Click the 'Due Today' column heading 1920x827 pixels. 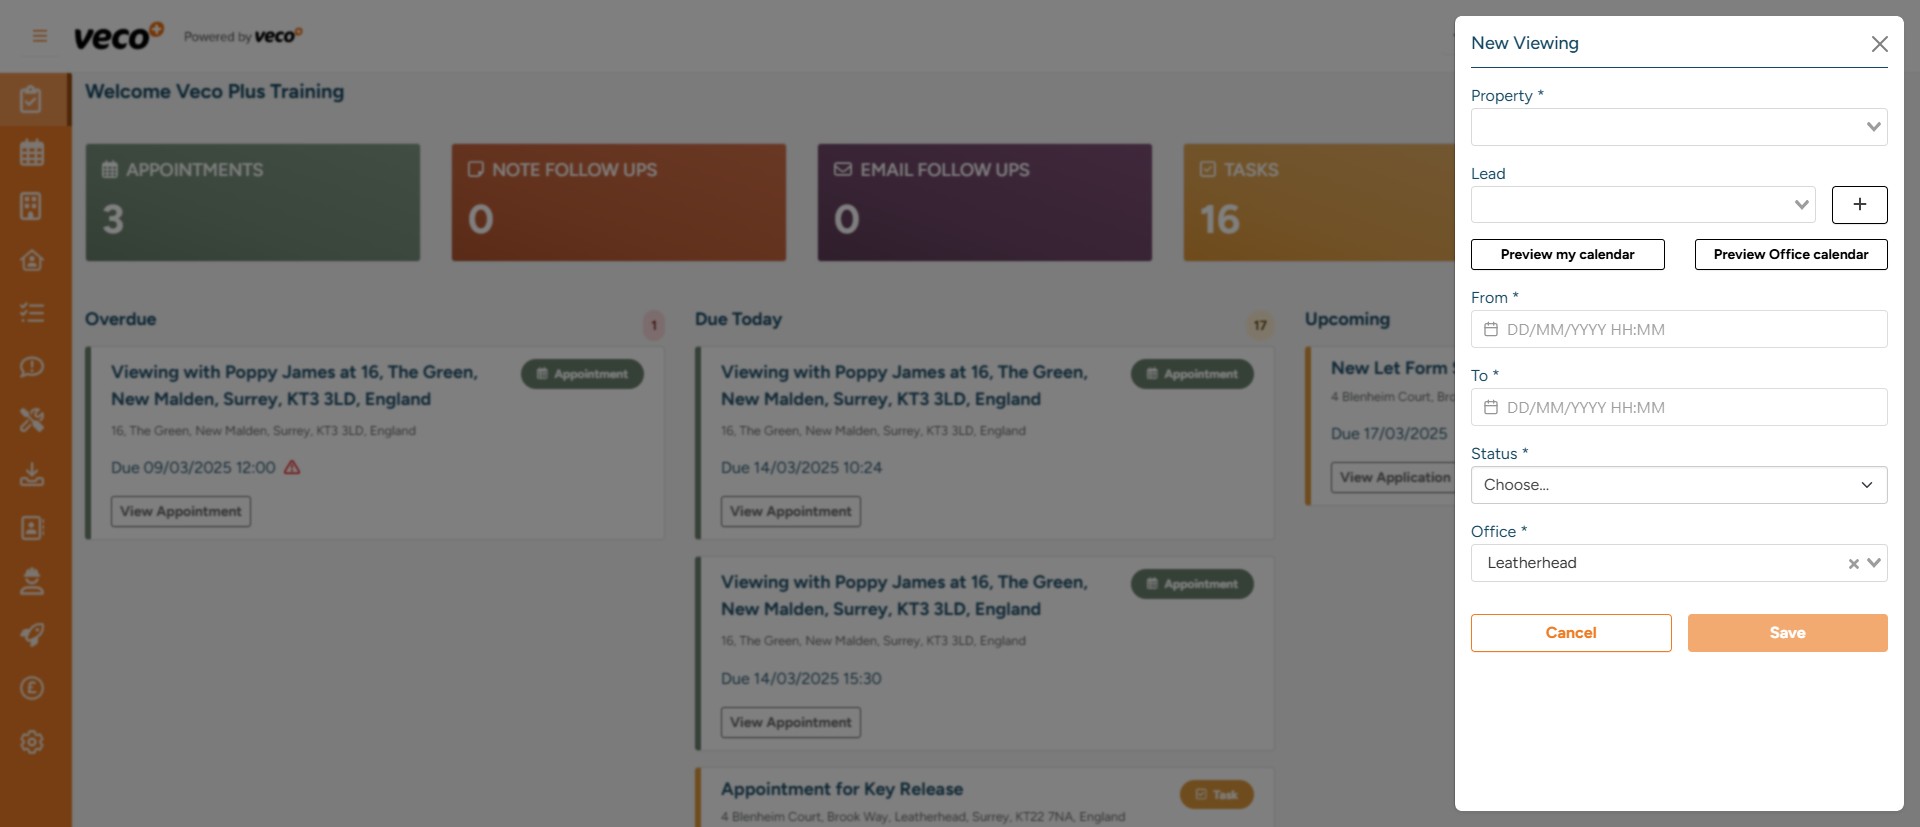click(x=739, y=319)
